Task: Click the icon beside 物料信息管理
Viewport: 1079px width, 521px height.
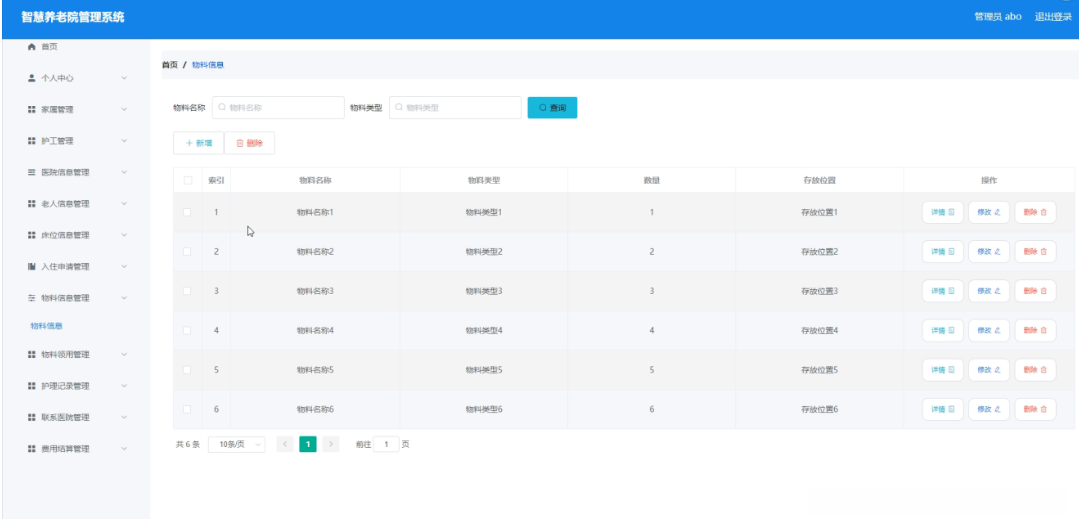Action: click(31, 298)
